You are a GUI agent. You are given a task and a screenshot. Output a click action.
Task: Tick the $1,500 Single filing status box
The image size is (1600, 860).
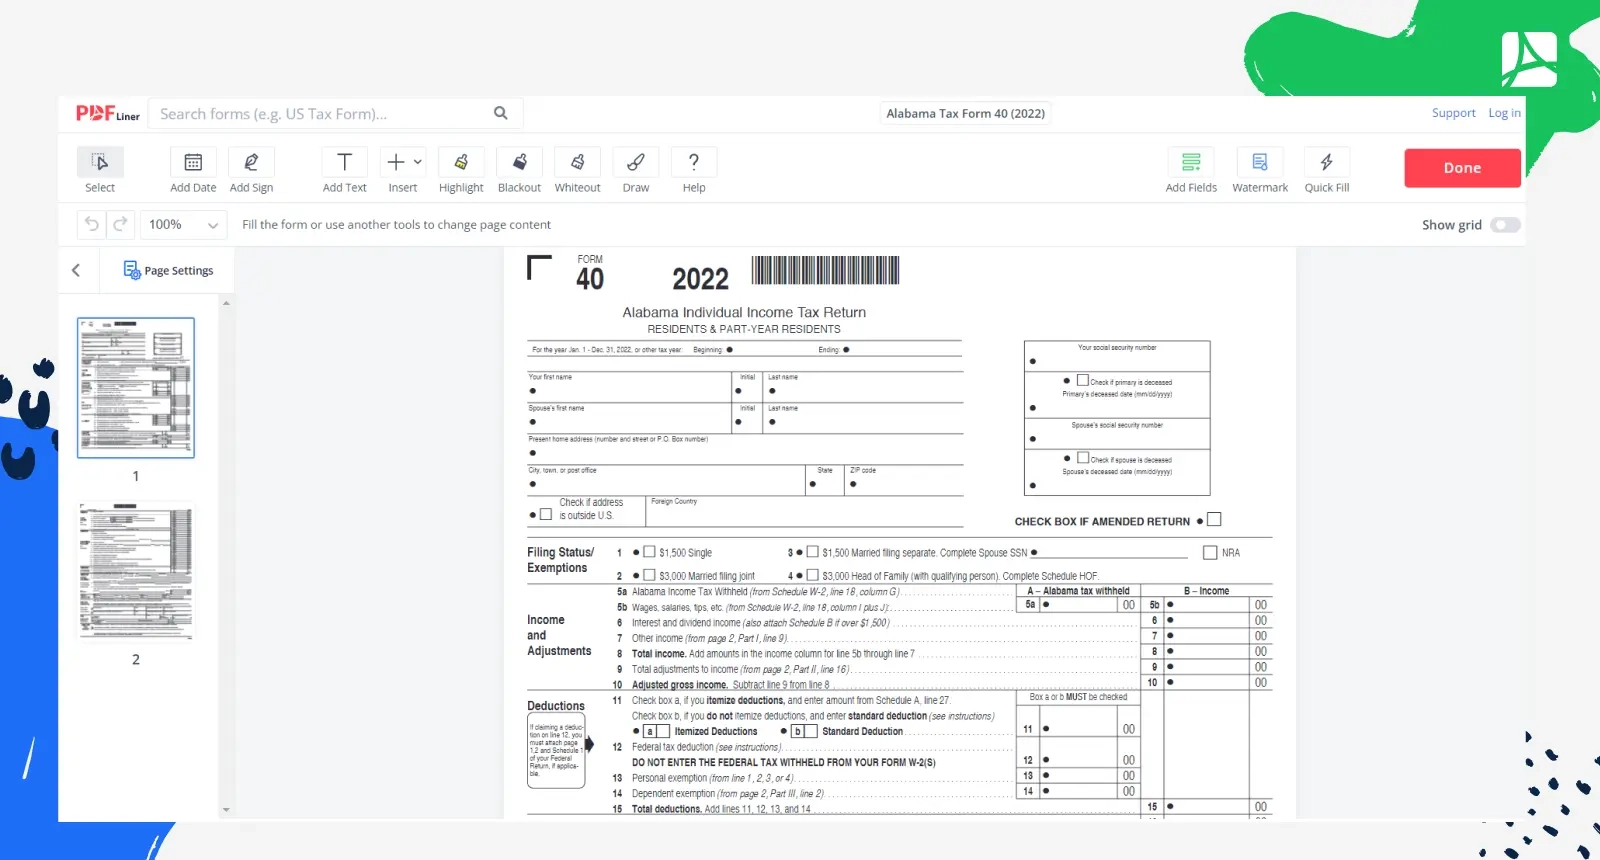(649, 552)
